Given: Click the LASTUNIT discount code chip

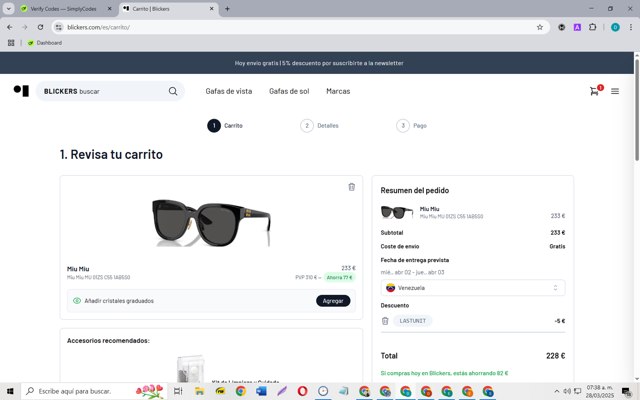Looking at the screenshot, I should (413, 321).
